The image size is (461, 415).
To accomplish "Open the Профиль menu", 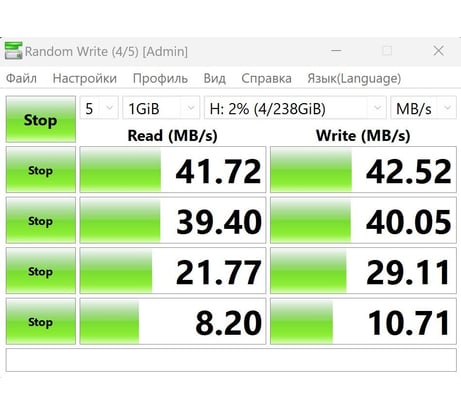I will tap(160, 79).
